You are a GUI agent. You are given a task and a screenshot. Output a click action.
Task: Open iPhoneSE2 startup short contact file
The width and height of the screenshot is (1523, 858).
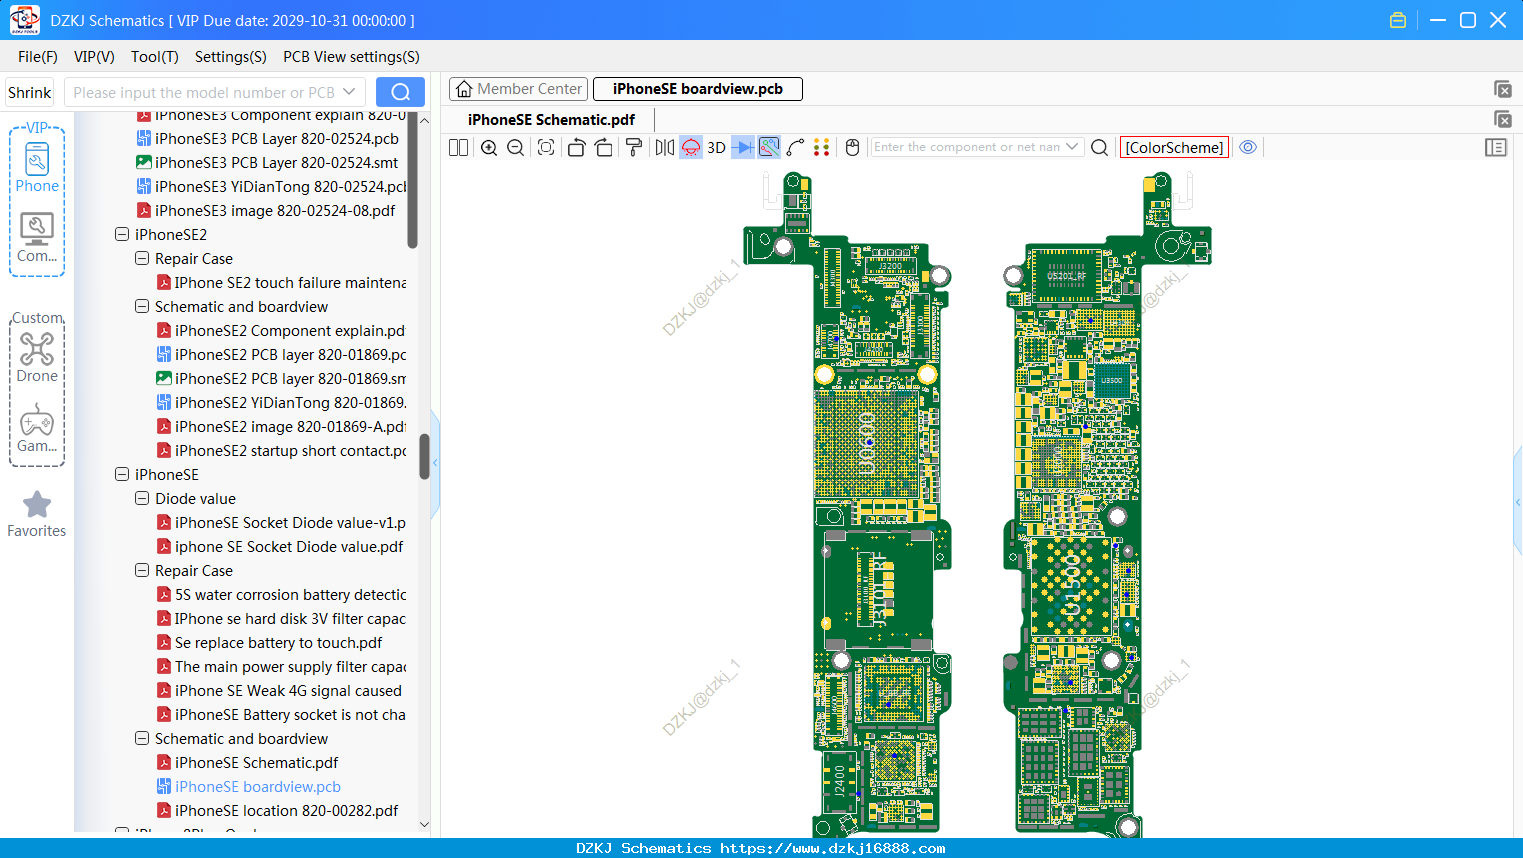point(283,451)
